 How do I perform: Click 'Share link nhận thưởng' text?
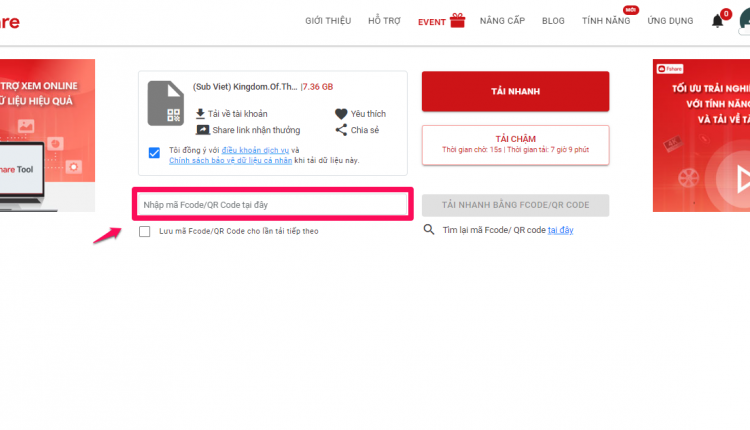click(256, 130)
